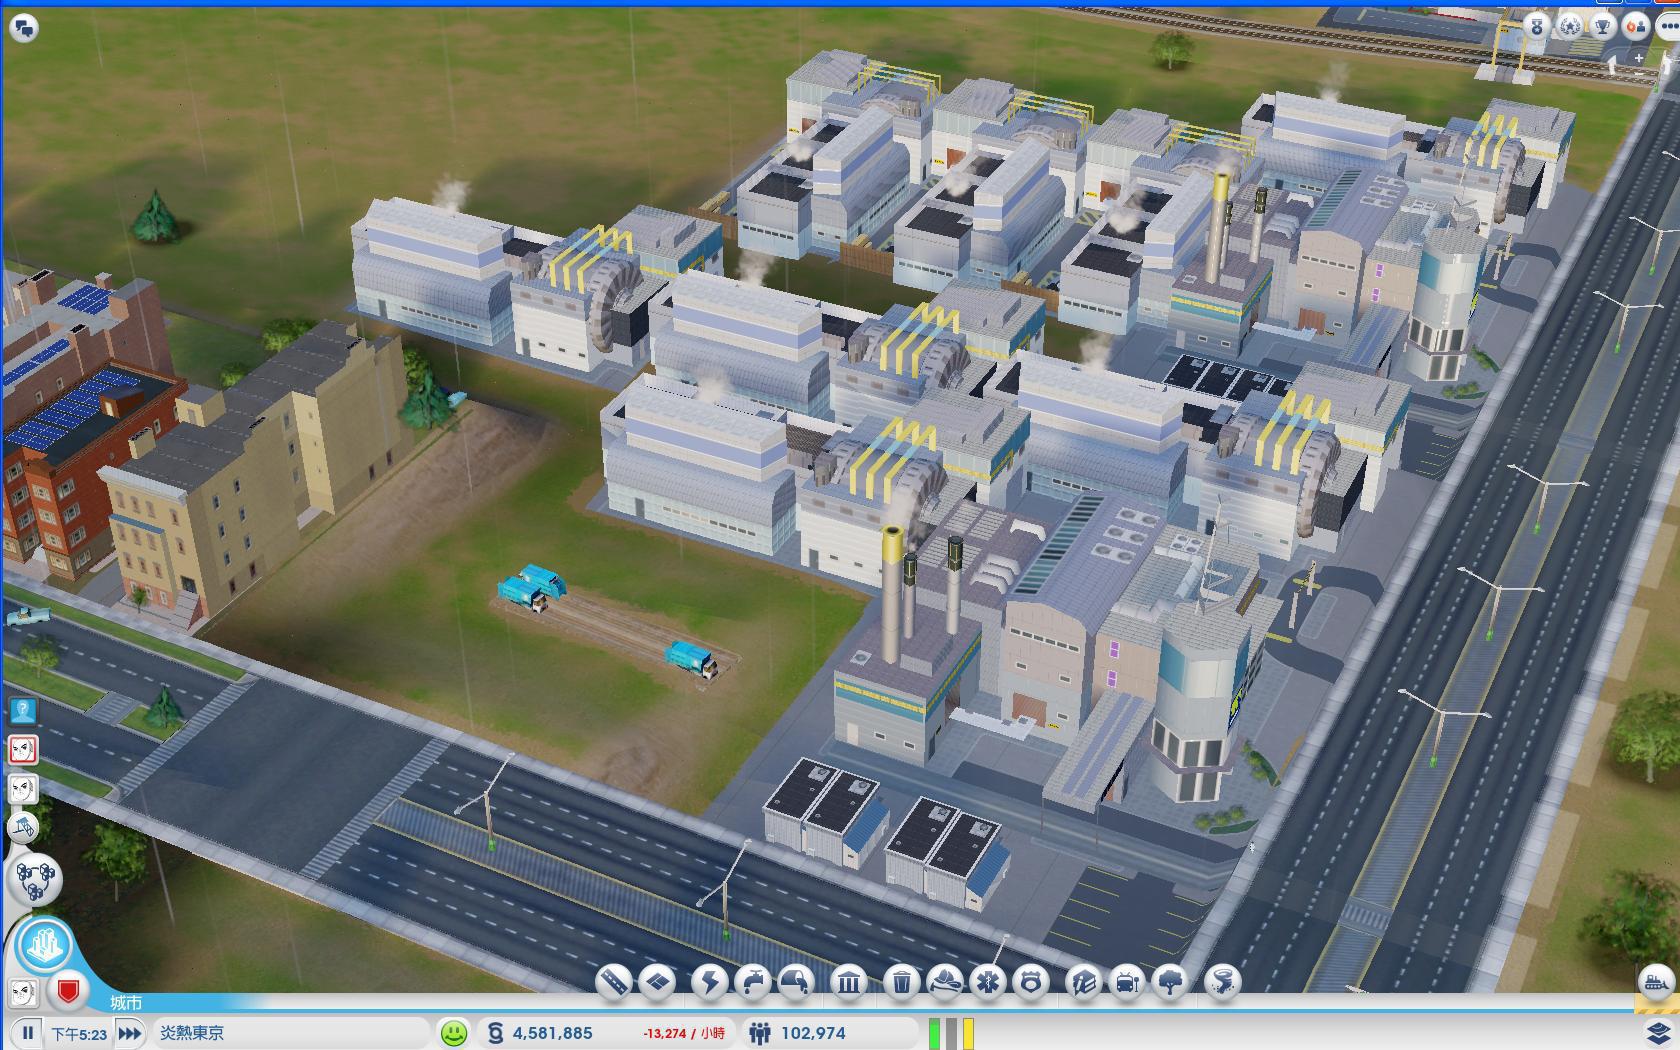The height and width of the screenshot is (1050, 1680).
Task: Open the construction crane building editor icon
Action: point(23,827)
